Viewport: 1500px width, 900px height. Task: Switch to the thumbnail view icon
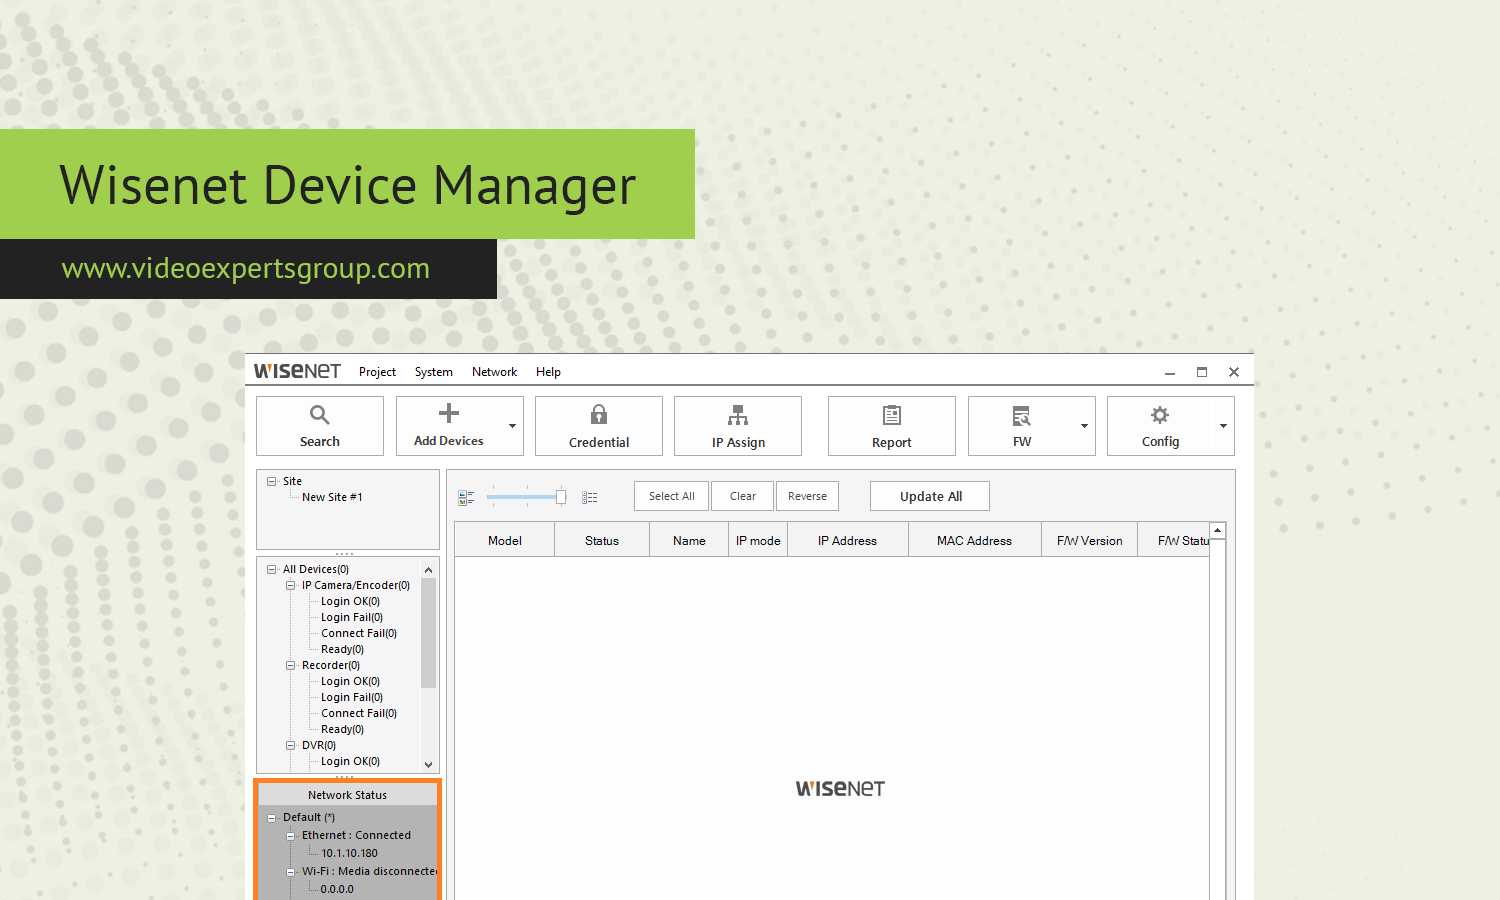click(466, 497)
